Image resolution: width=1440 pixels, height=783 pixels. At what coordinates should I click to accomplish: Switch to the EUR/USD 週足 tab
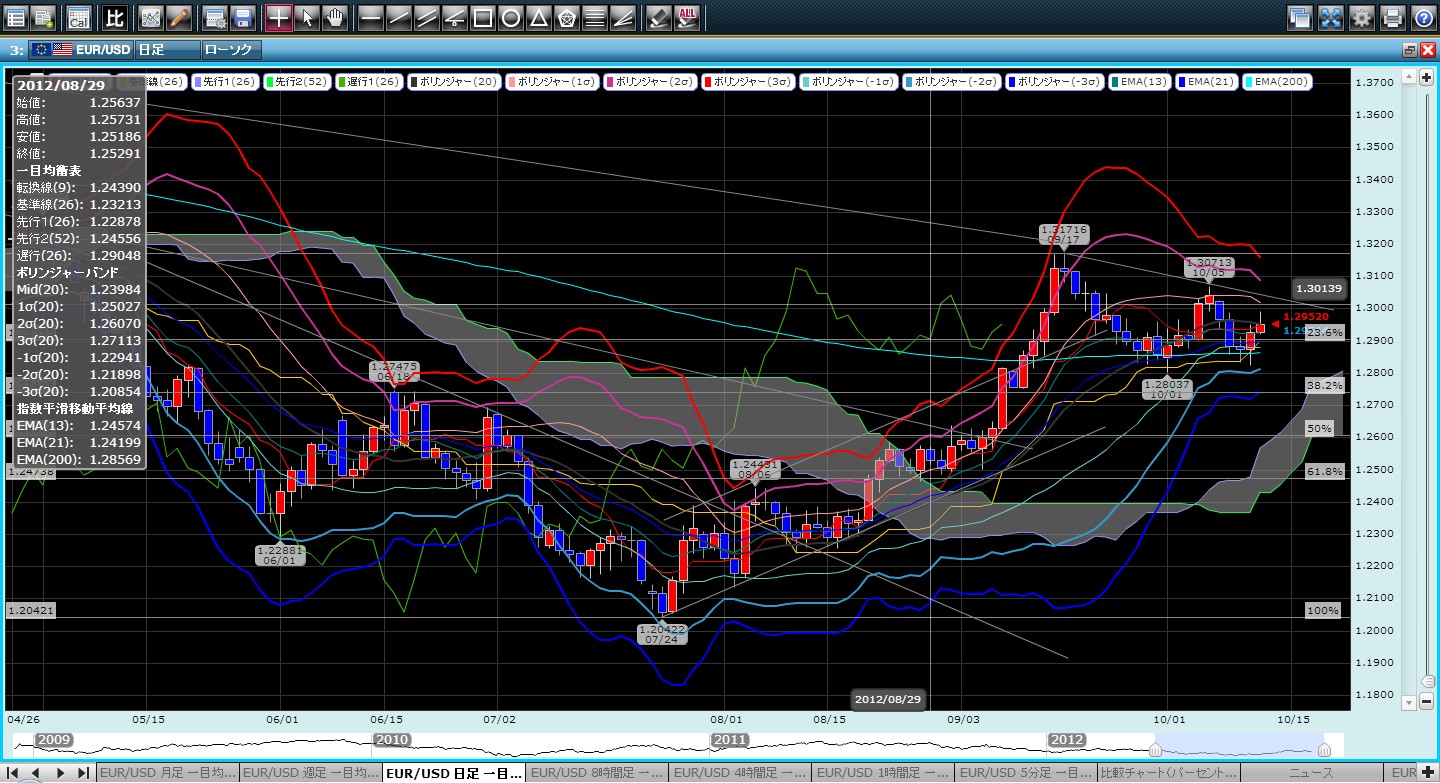coord(311,773)
